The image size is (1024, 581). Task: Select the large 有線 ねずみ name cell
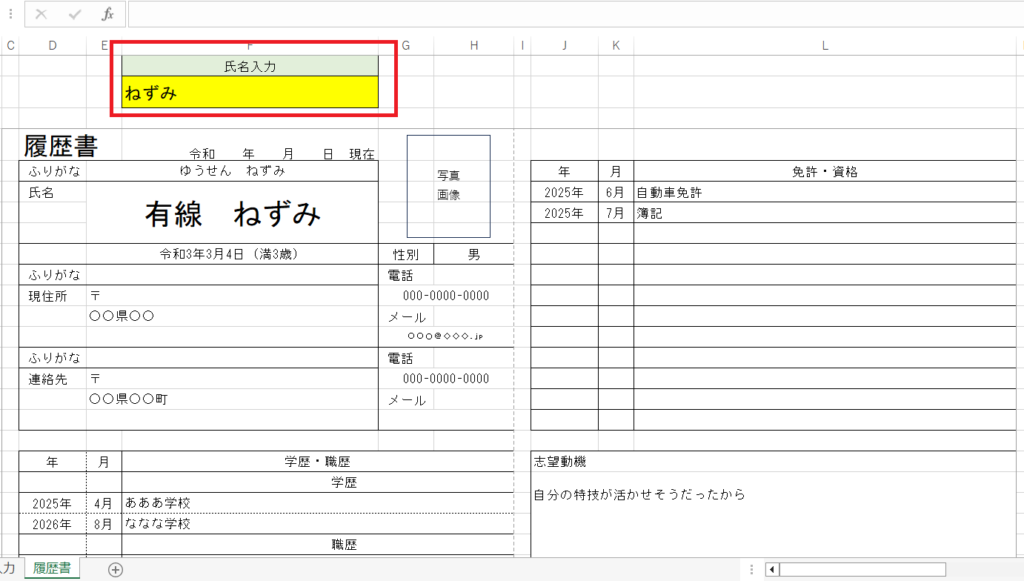click(x=232, y=213)
